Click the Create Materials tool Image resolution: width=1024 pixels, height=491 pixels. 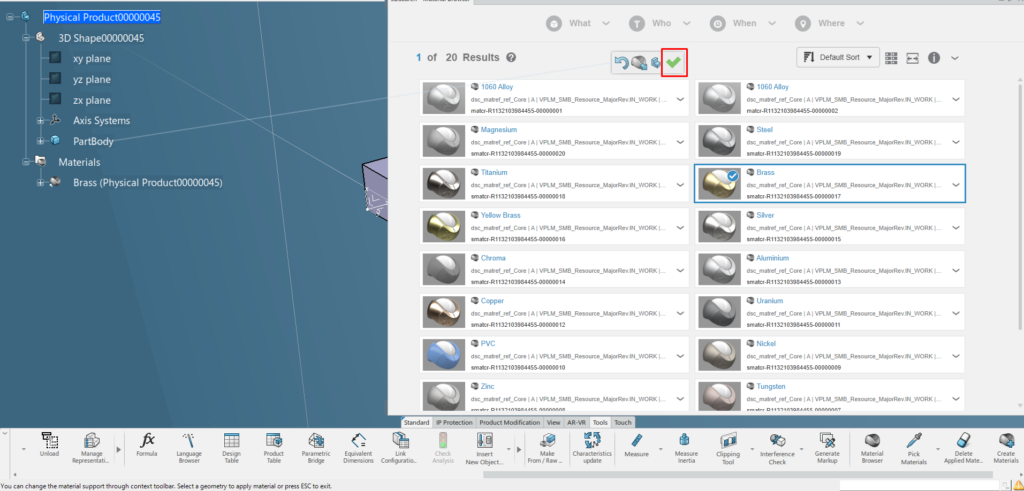pyautogui.click(x=1006, y=447)
